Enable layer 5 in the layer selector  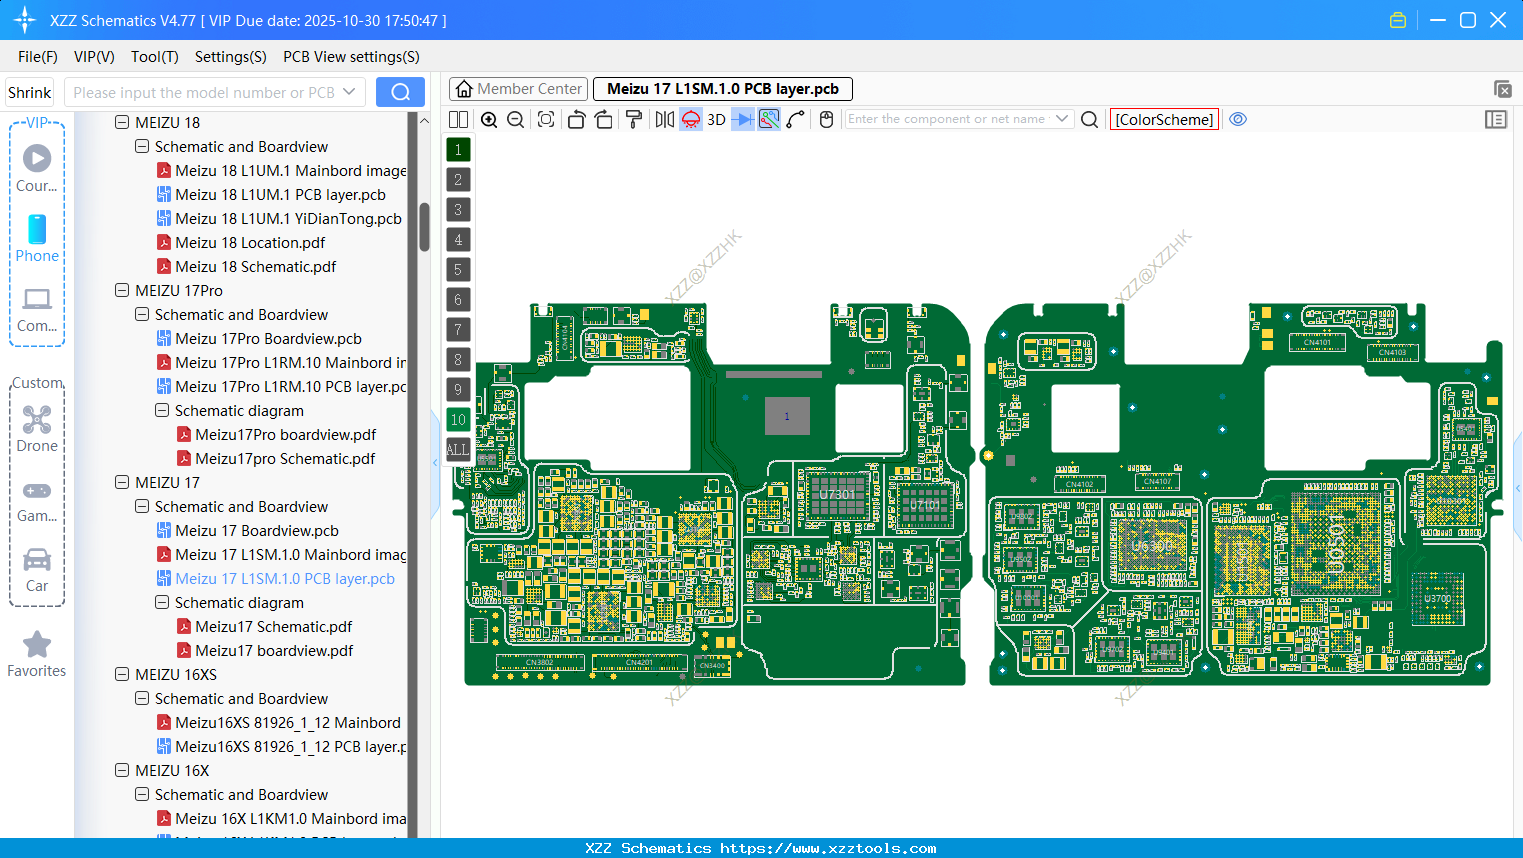458,269
